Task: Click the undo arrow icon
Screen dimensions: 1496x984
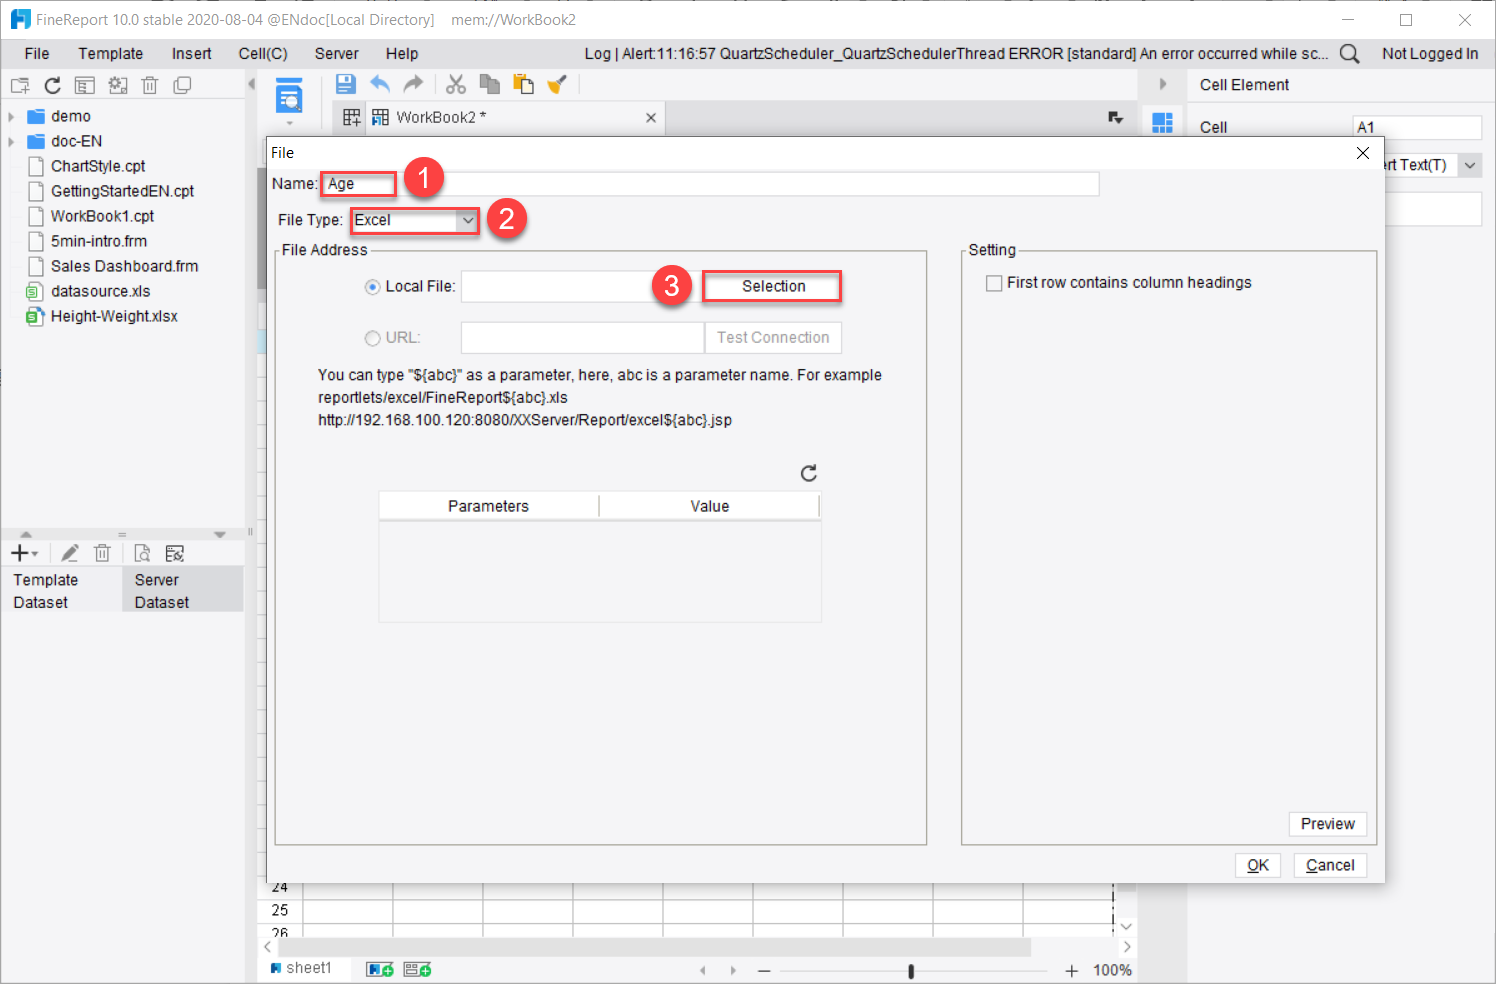Action: (380, 84)
